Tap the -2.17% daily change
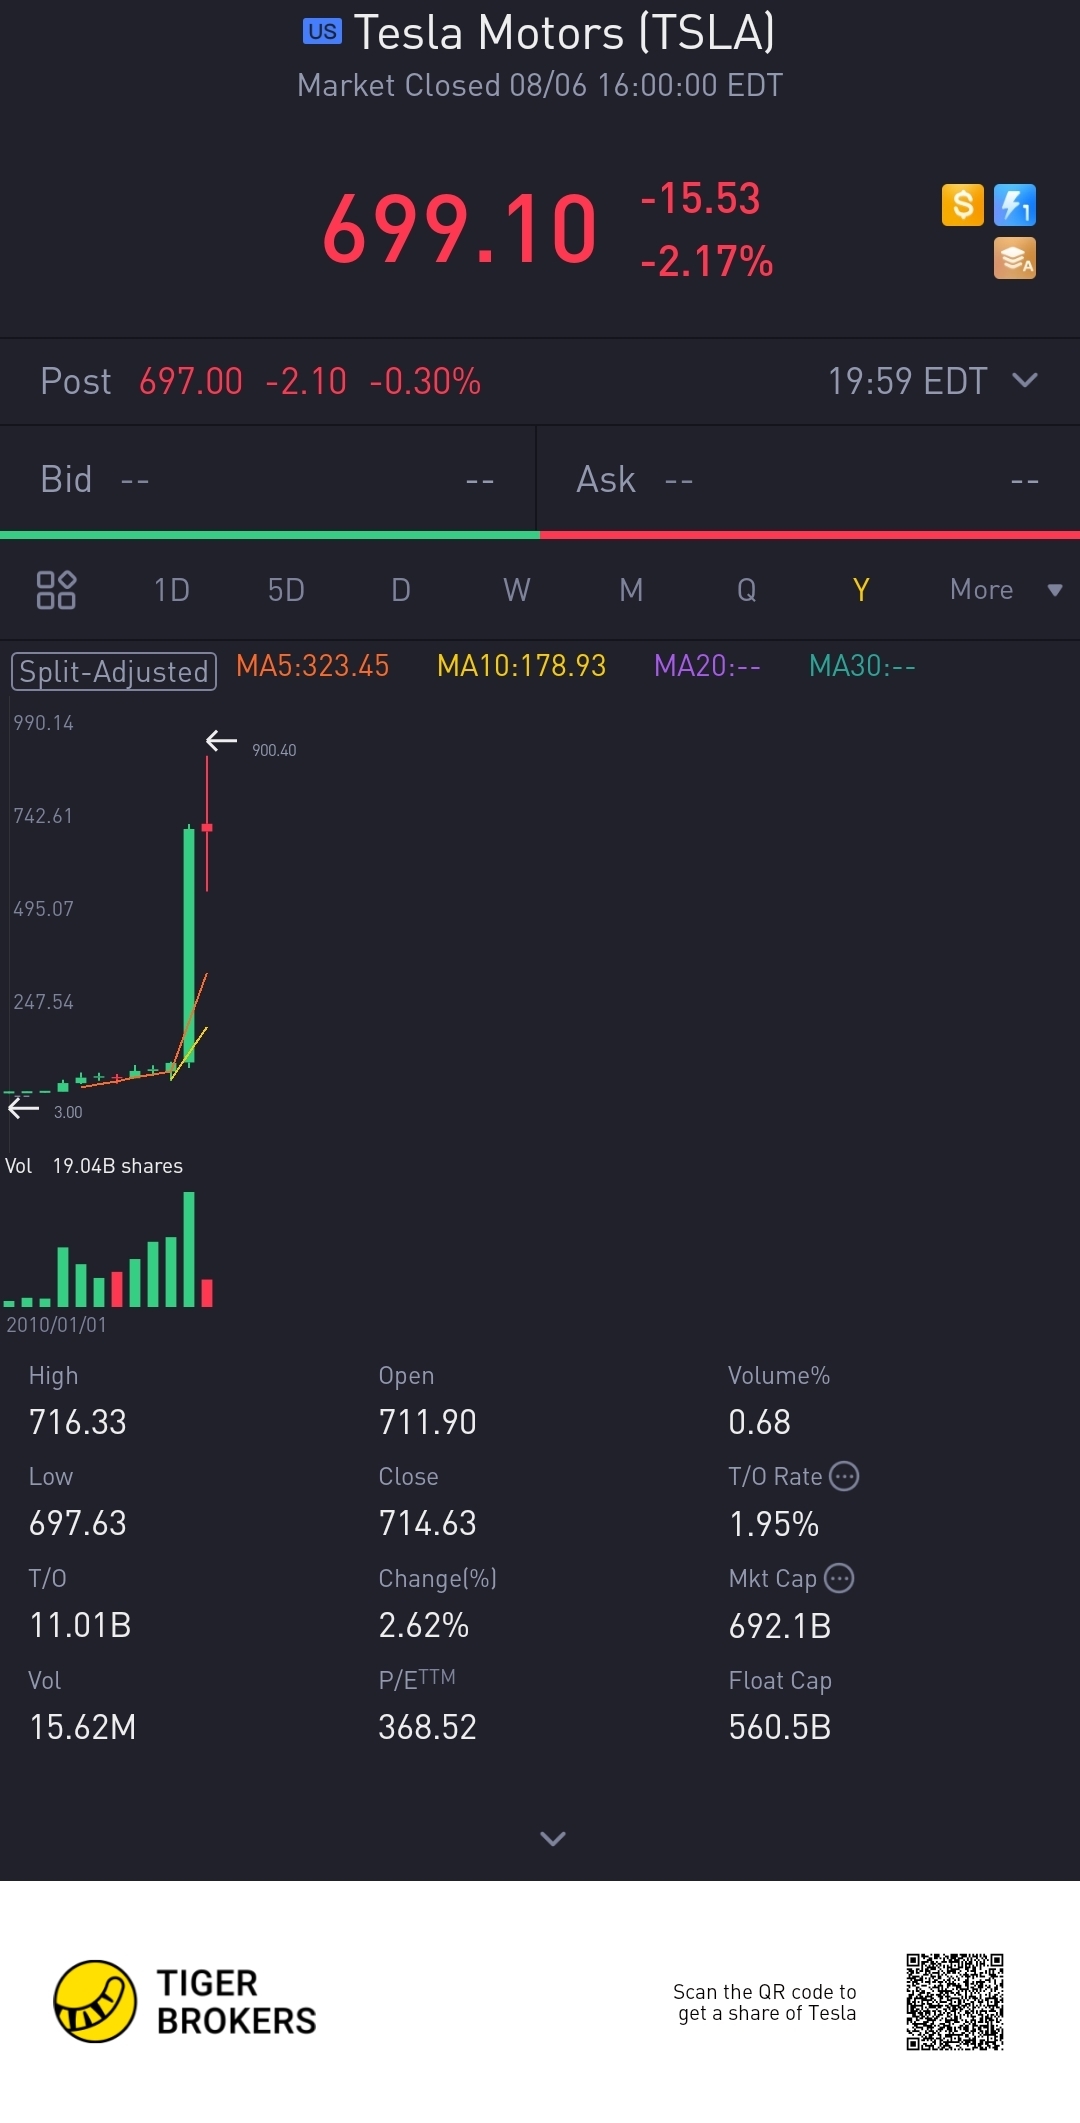The image size is (1080, 2123). [707, 262]
